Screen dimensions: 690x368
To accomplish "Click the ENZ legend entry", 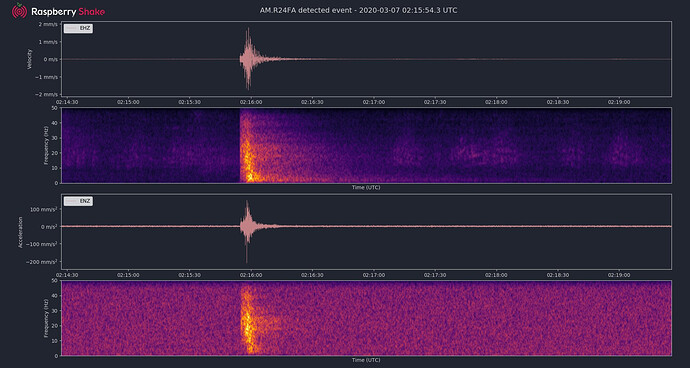I will (x=78, y=201).
